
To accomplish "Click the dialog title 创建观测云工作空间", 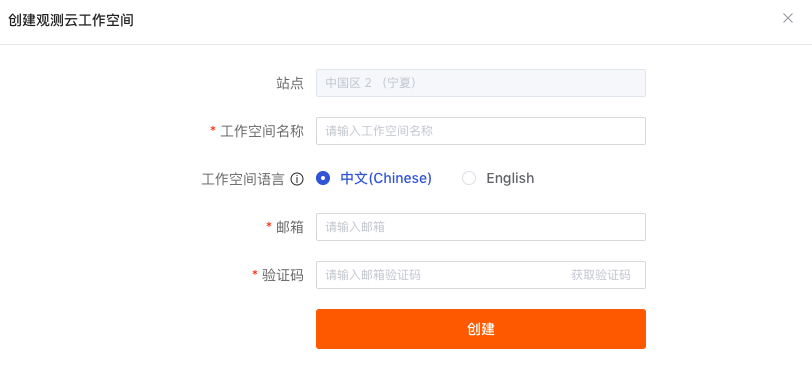I will coord(70,21).
